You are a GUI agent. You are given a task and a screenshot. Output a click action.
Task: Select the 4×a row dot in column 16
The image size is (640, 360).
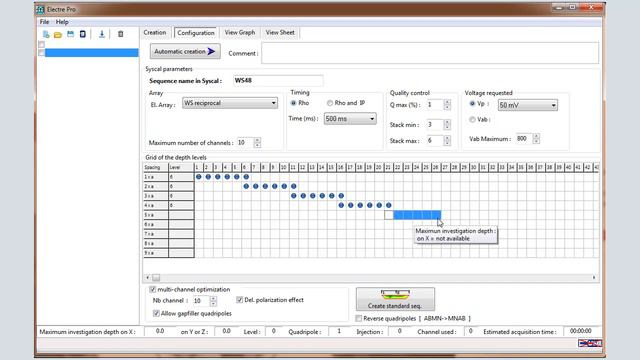coord(341,205)
